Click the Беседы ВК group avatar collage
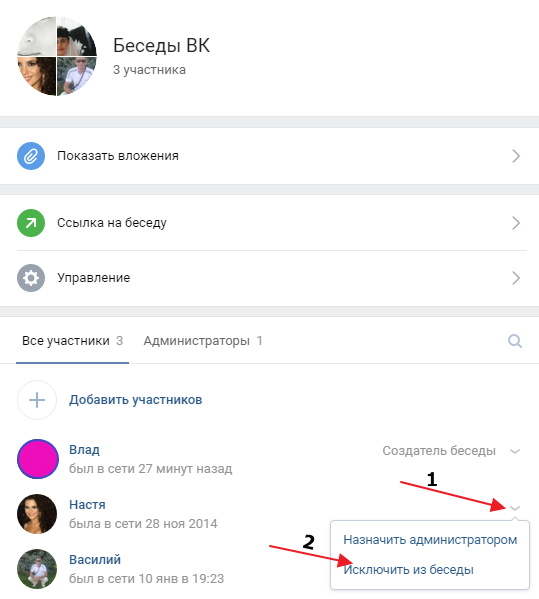Screen dimensions: 539x599 click(57, 56)
